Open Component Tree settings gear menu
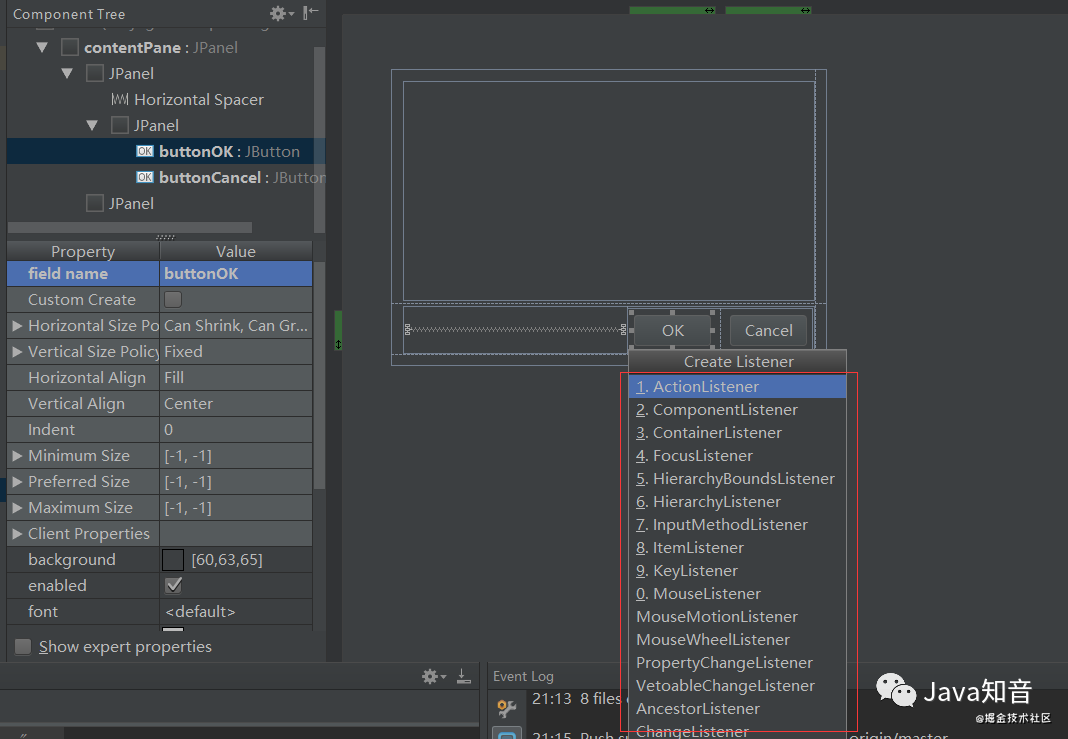Screen dimensions: 1068x739 coord(281,14)
